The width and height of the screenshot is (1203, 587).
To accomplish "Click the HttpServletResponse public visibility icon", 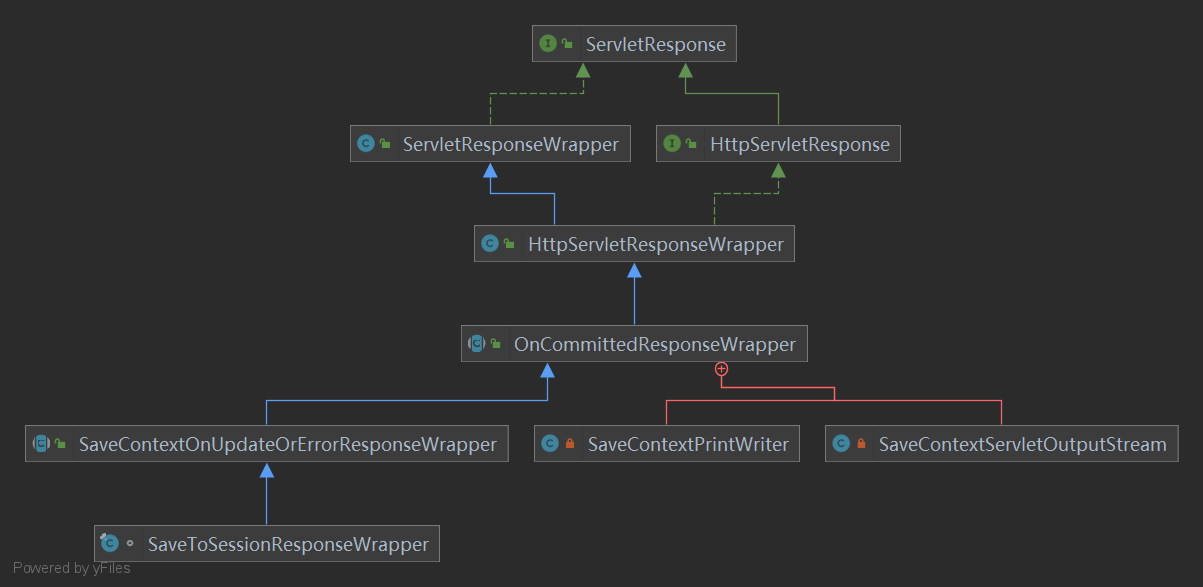I will tap(691, 144).
